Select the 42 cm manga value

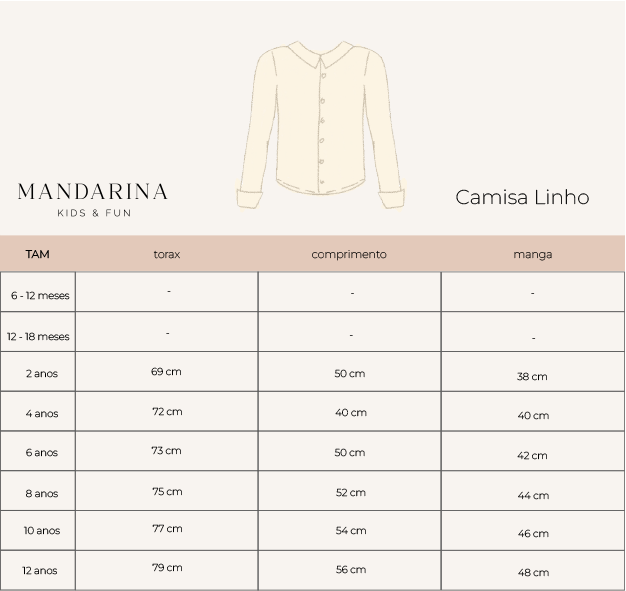point(532,456)
